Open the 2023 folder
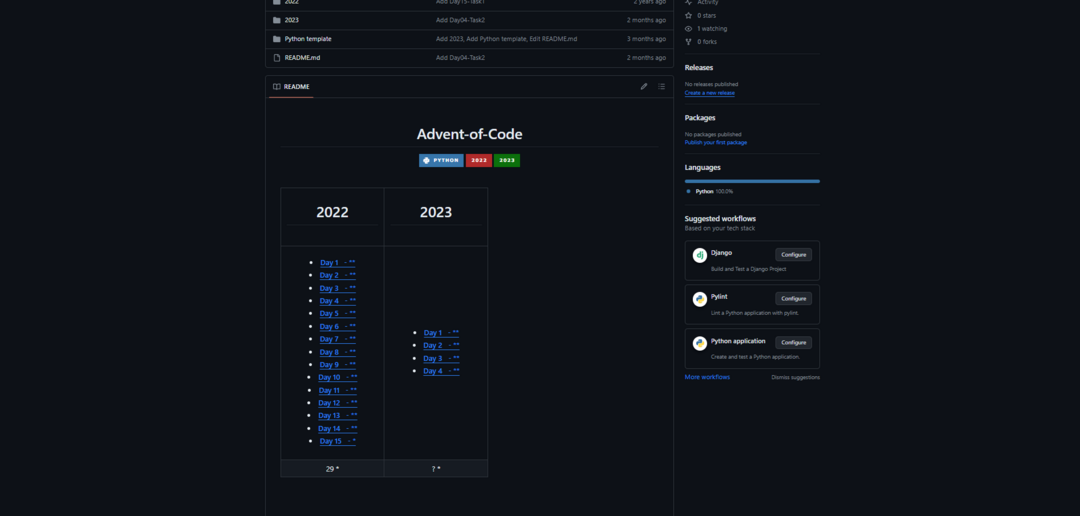1080x516 pixels. click(x=291, y=20)
